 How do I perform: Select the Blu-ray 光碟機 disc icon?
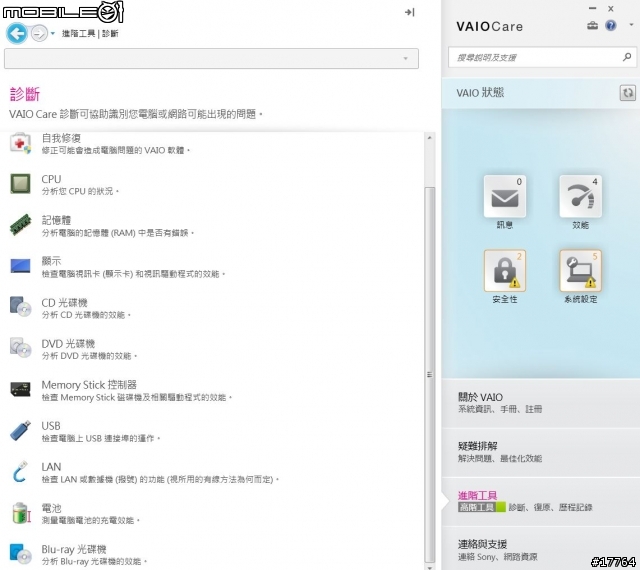[x=20, y=554]
